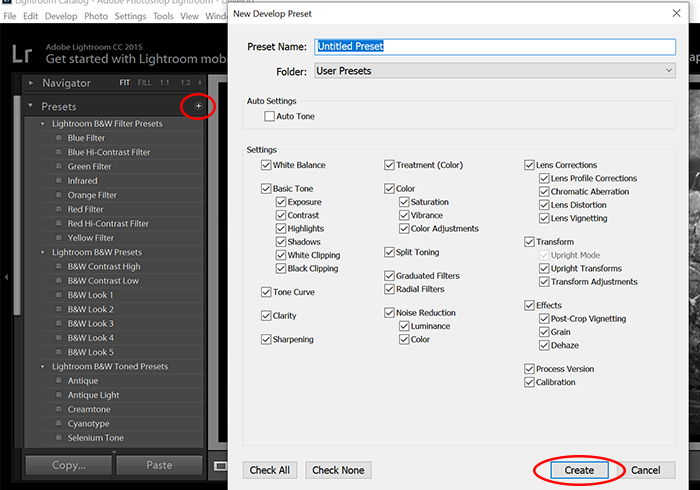The height and width of the screenshot is (490, 700).
Task: Open the Develop menu
Action: 61,16
